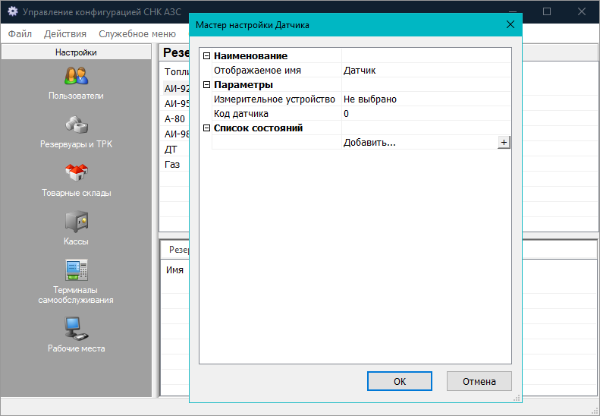
Task: Open the Файл menu
Action: click(x=20, y=33)
